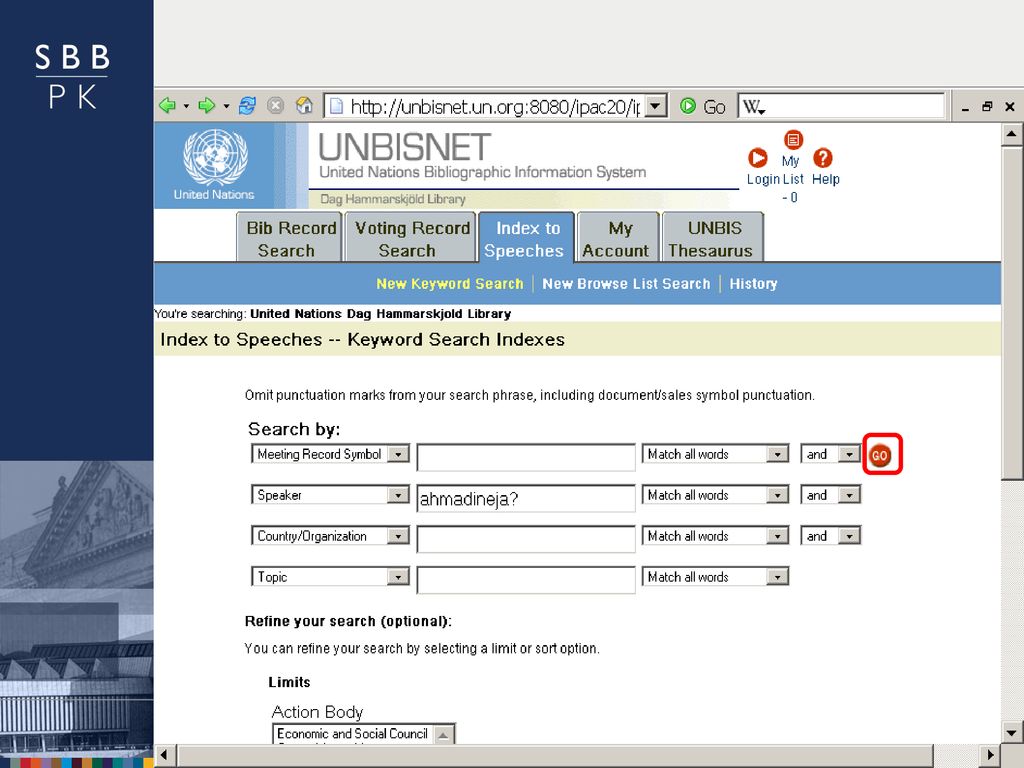Click the New Keyword Search link
This screenshot has width=1024, height=768.
(449, 283)
